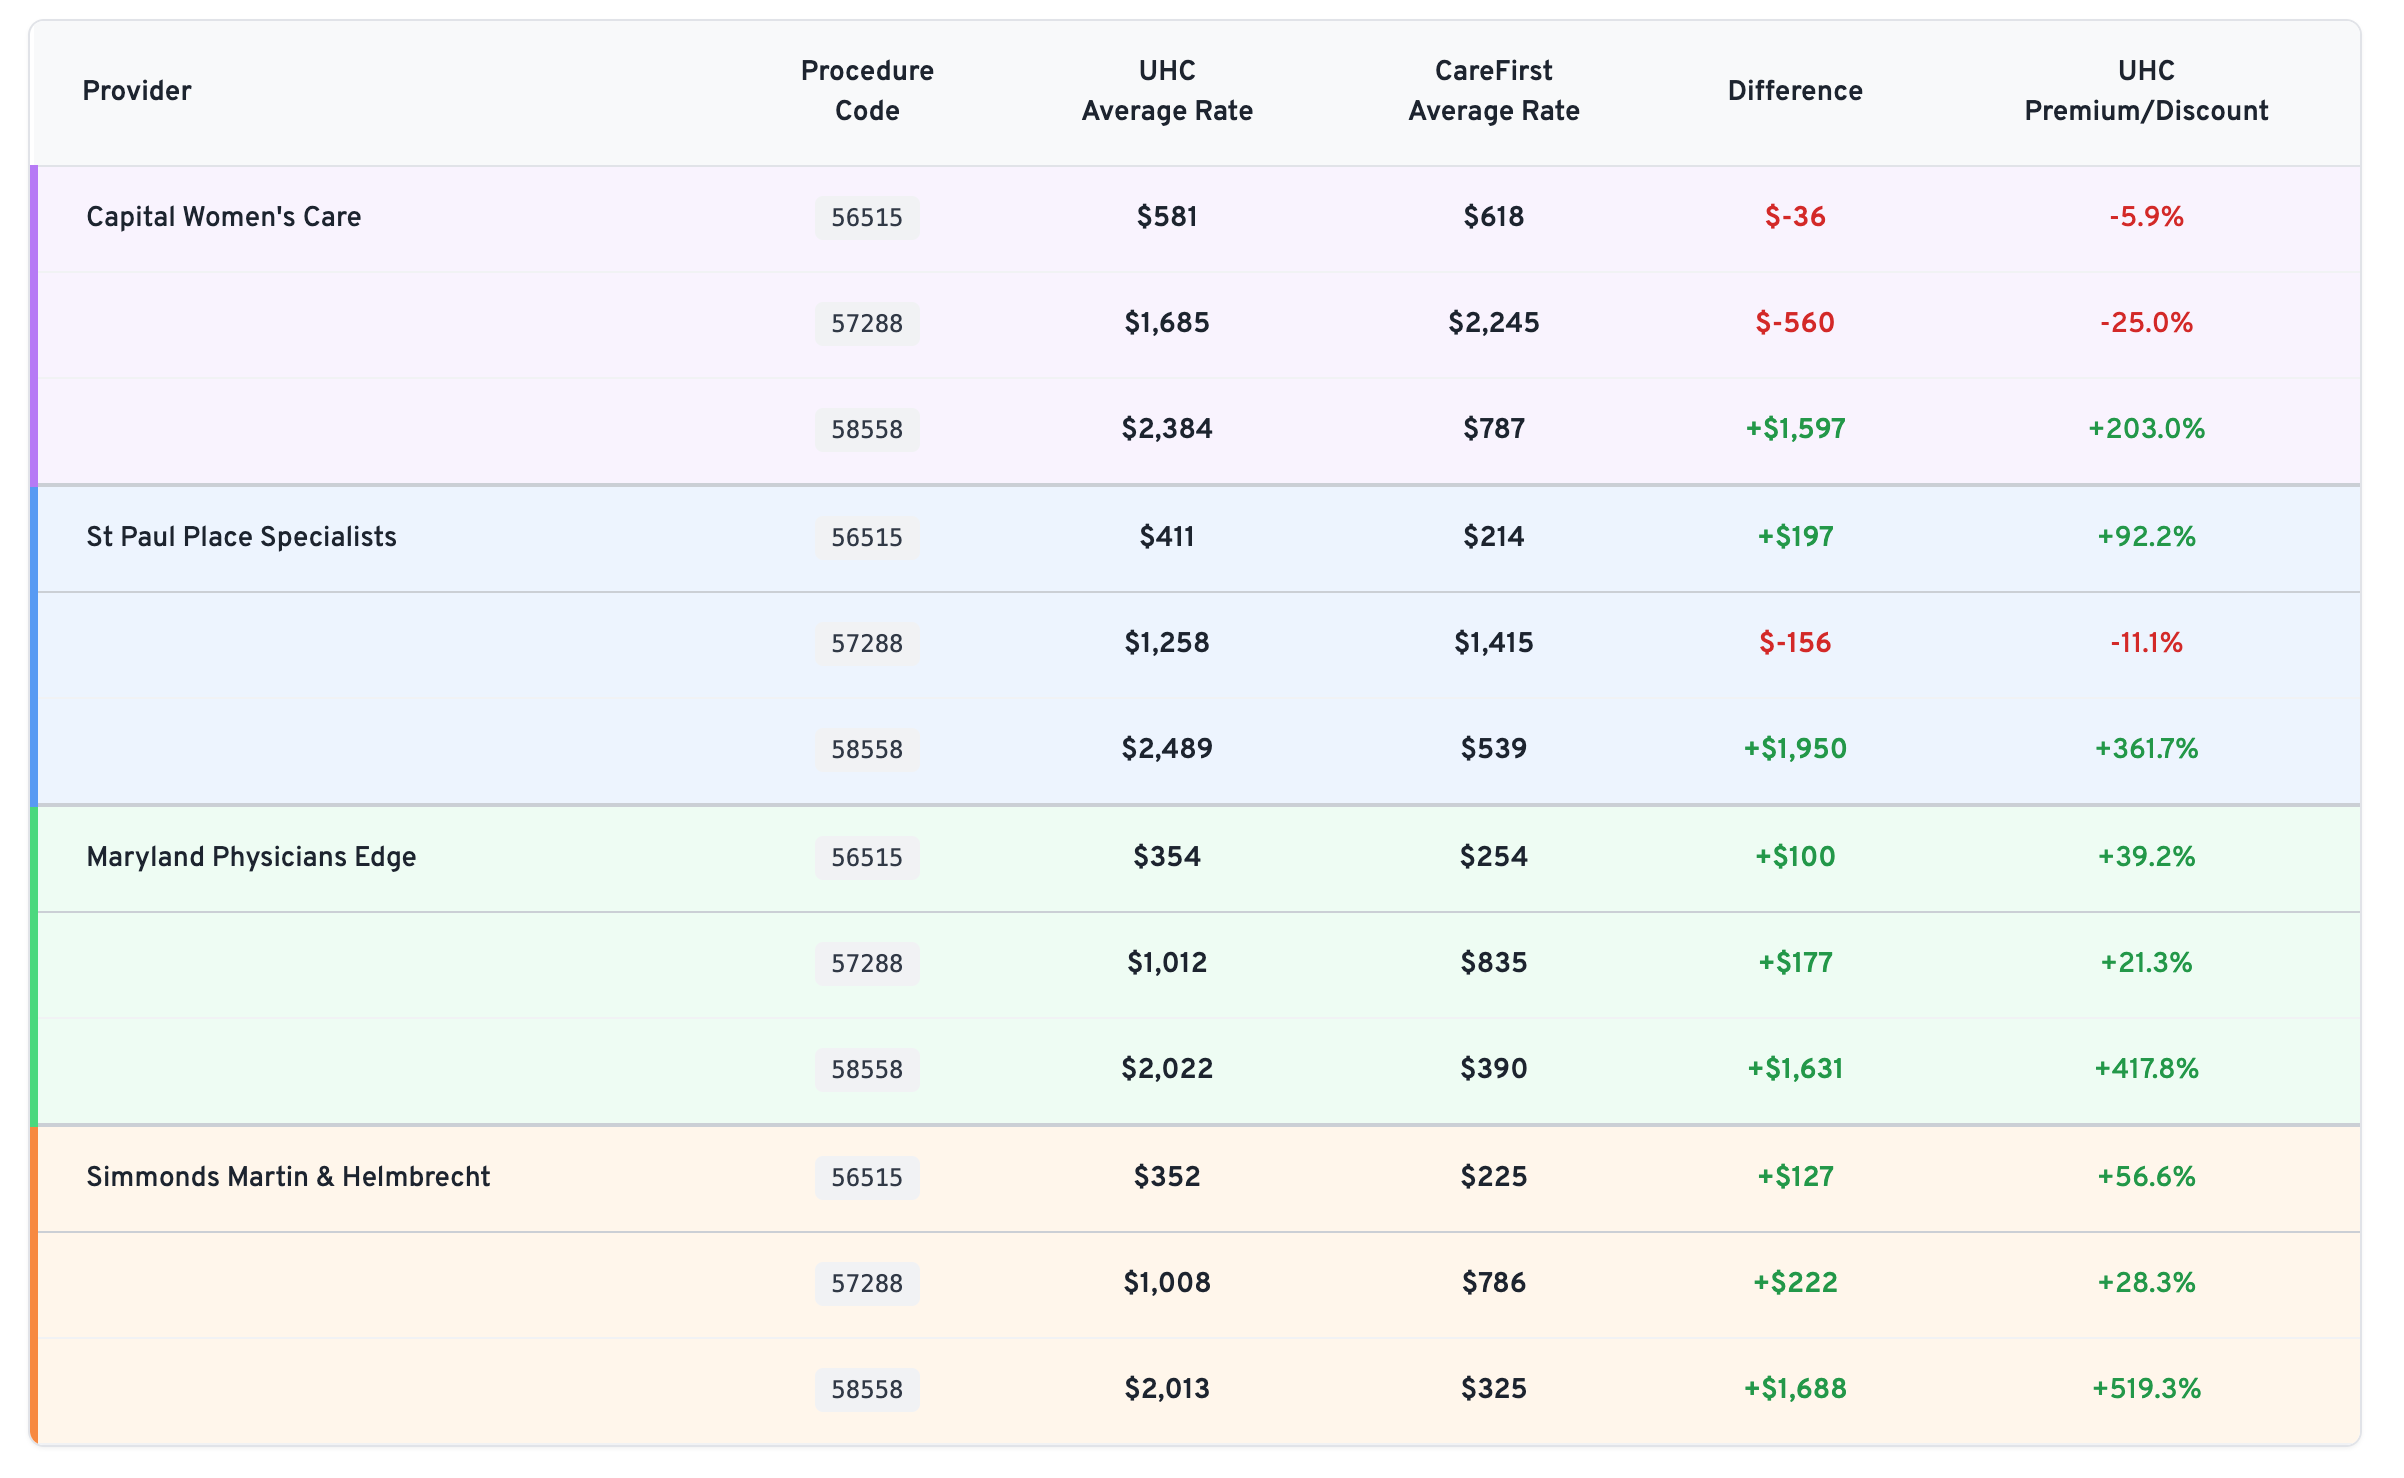The image size is (2404, 1478).
Task: Click the +417.8% premium value
Action: point(2146,1069)
